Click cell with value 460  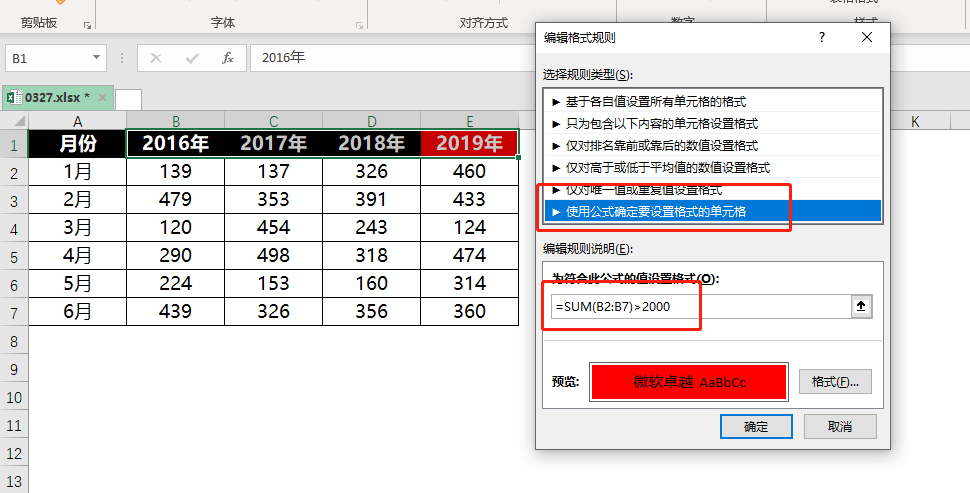coord(470,171)
